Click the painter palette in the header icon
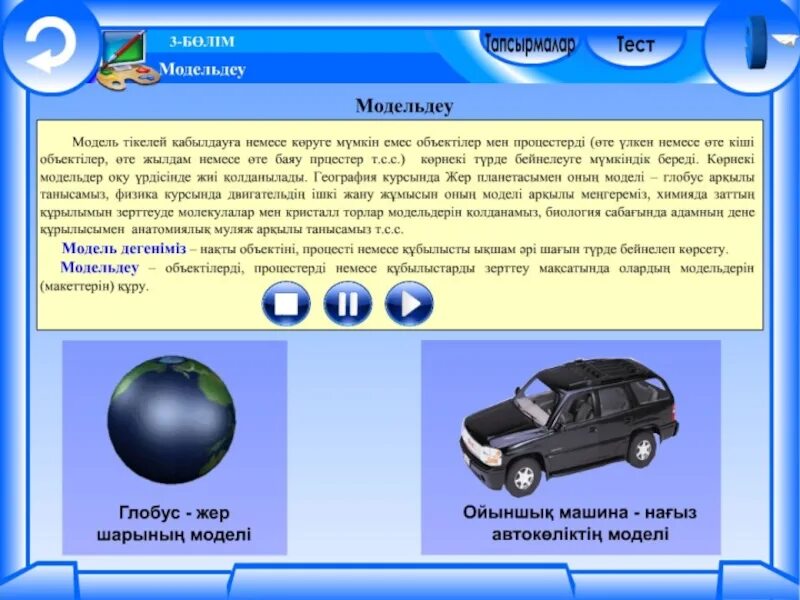This screenshot has height=600, width=800. click(123, 74)
